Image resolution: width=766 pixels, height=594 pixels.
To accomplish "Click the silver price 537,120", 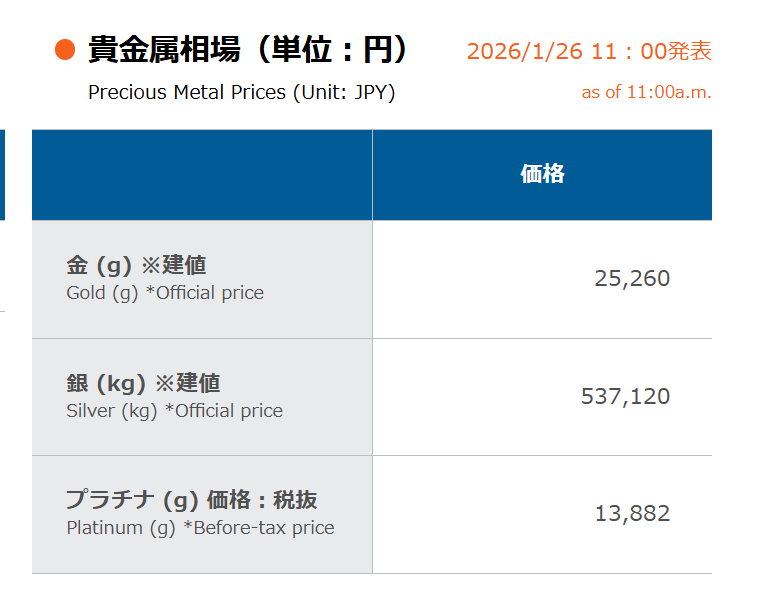I will click(625, 396).
